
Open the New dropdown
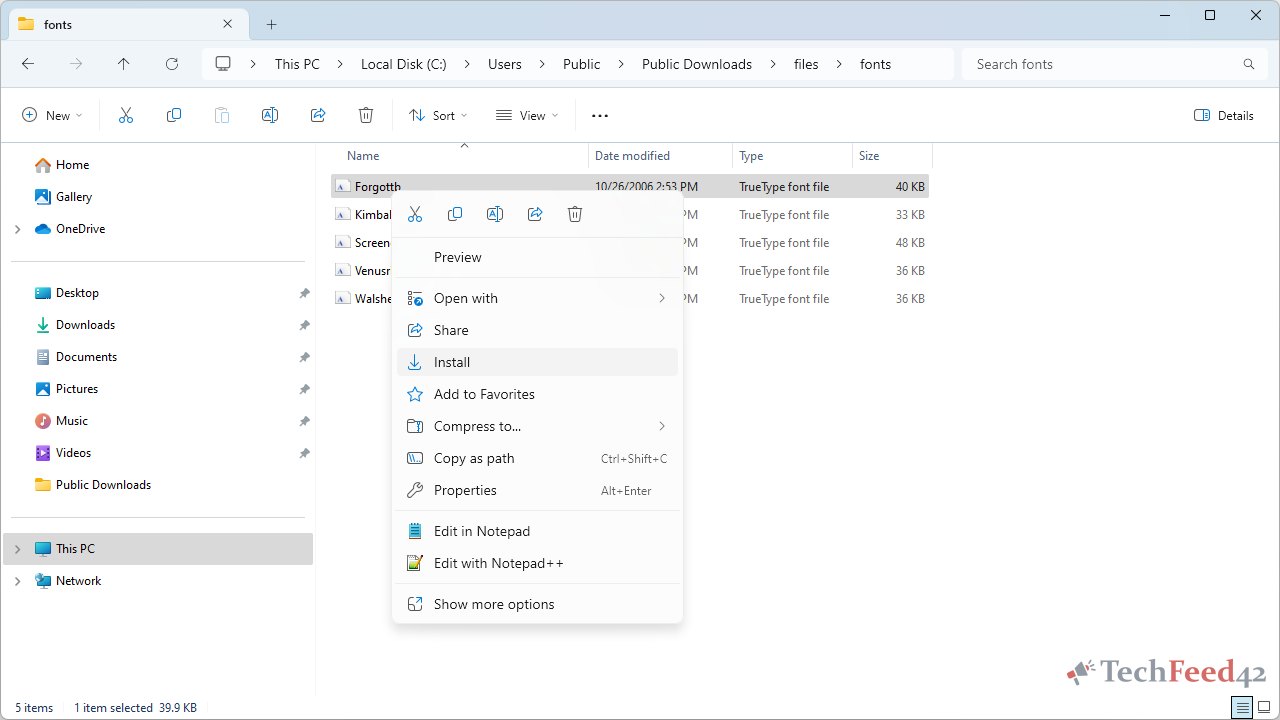(x=52, y=115)
